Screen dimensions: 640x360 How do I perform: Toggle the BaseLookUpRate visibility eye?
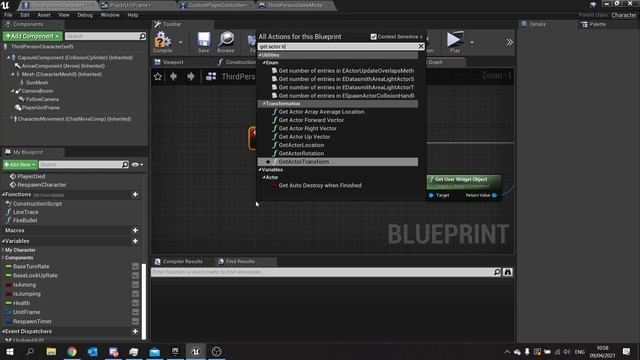tap(136, 276)
